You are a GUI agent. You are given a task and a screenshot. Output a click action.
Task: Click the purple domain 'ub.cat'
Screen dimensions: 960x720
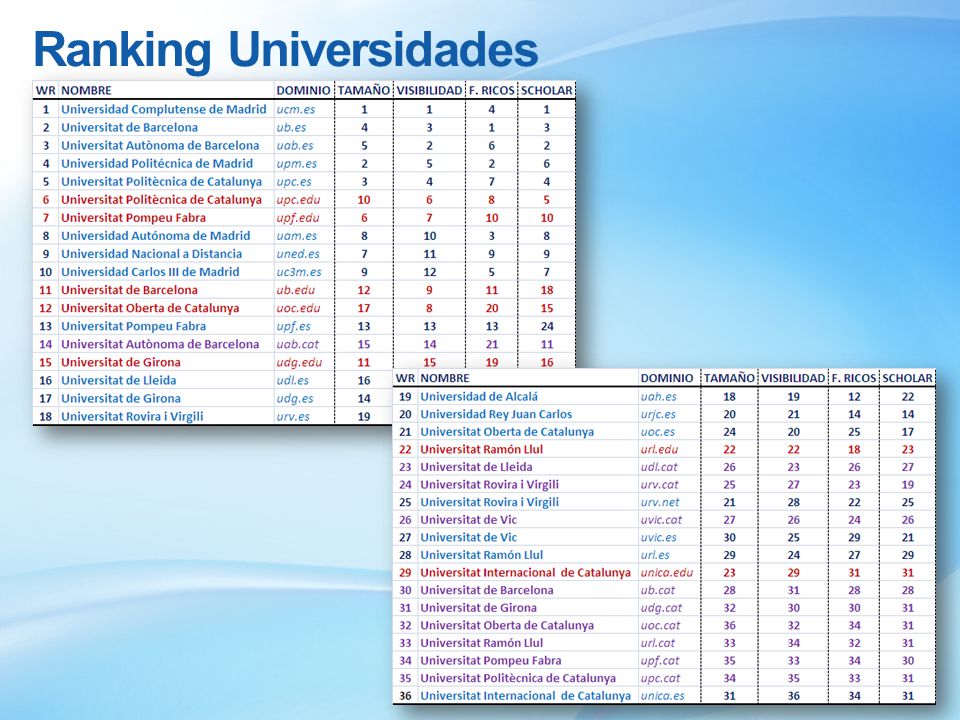click(x=658, y=591)
